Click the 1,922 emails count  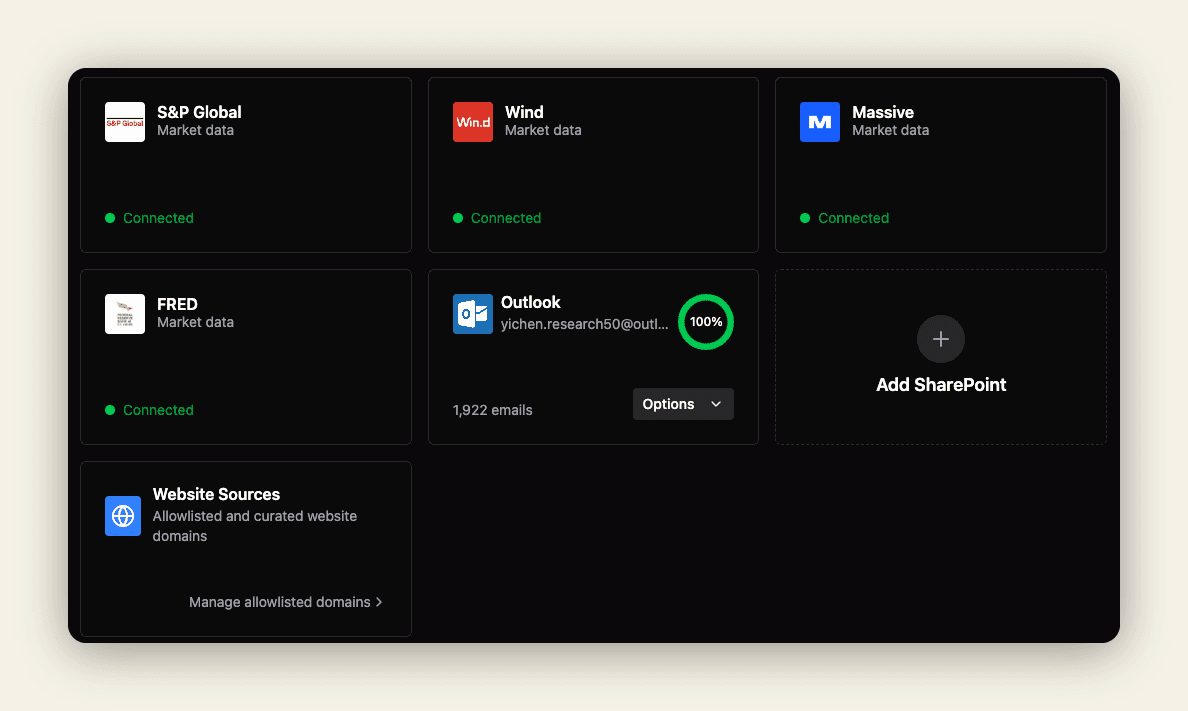(492, 410)
